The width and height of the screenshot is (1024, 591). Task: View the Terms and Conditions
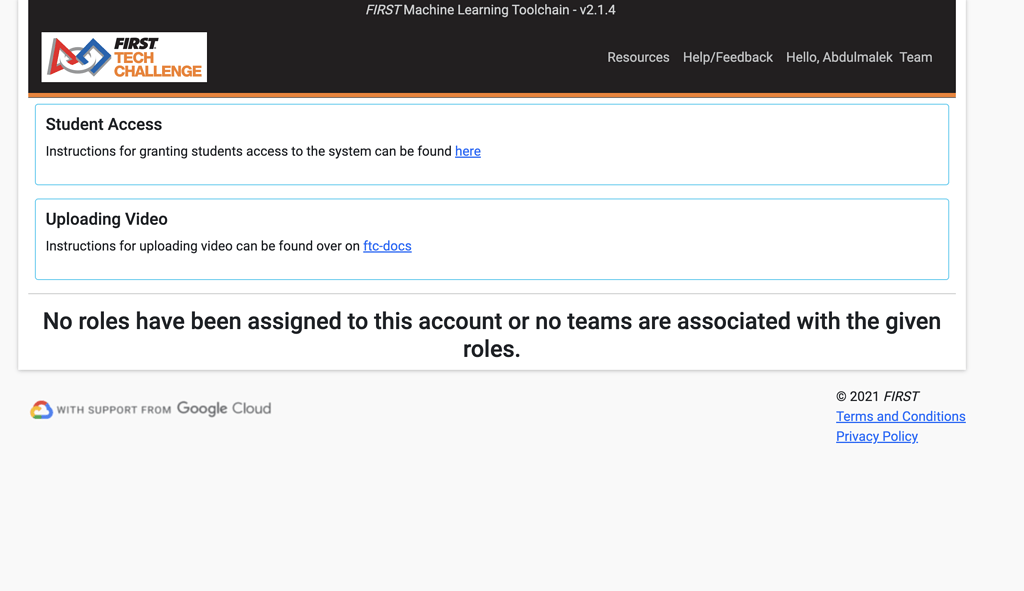[900, 416]
